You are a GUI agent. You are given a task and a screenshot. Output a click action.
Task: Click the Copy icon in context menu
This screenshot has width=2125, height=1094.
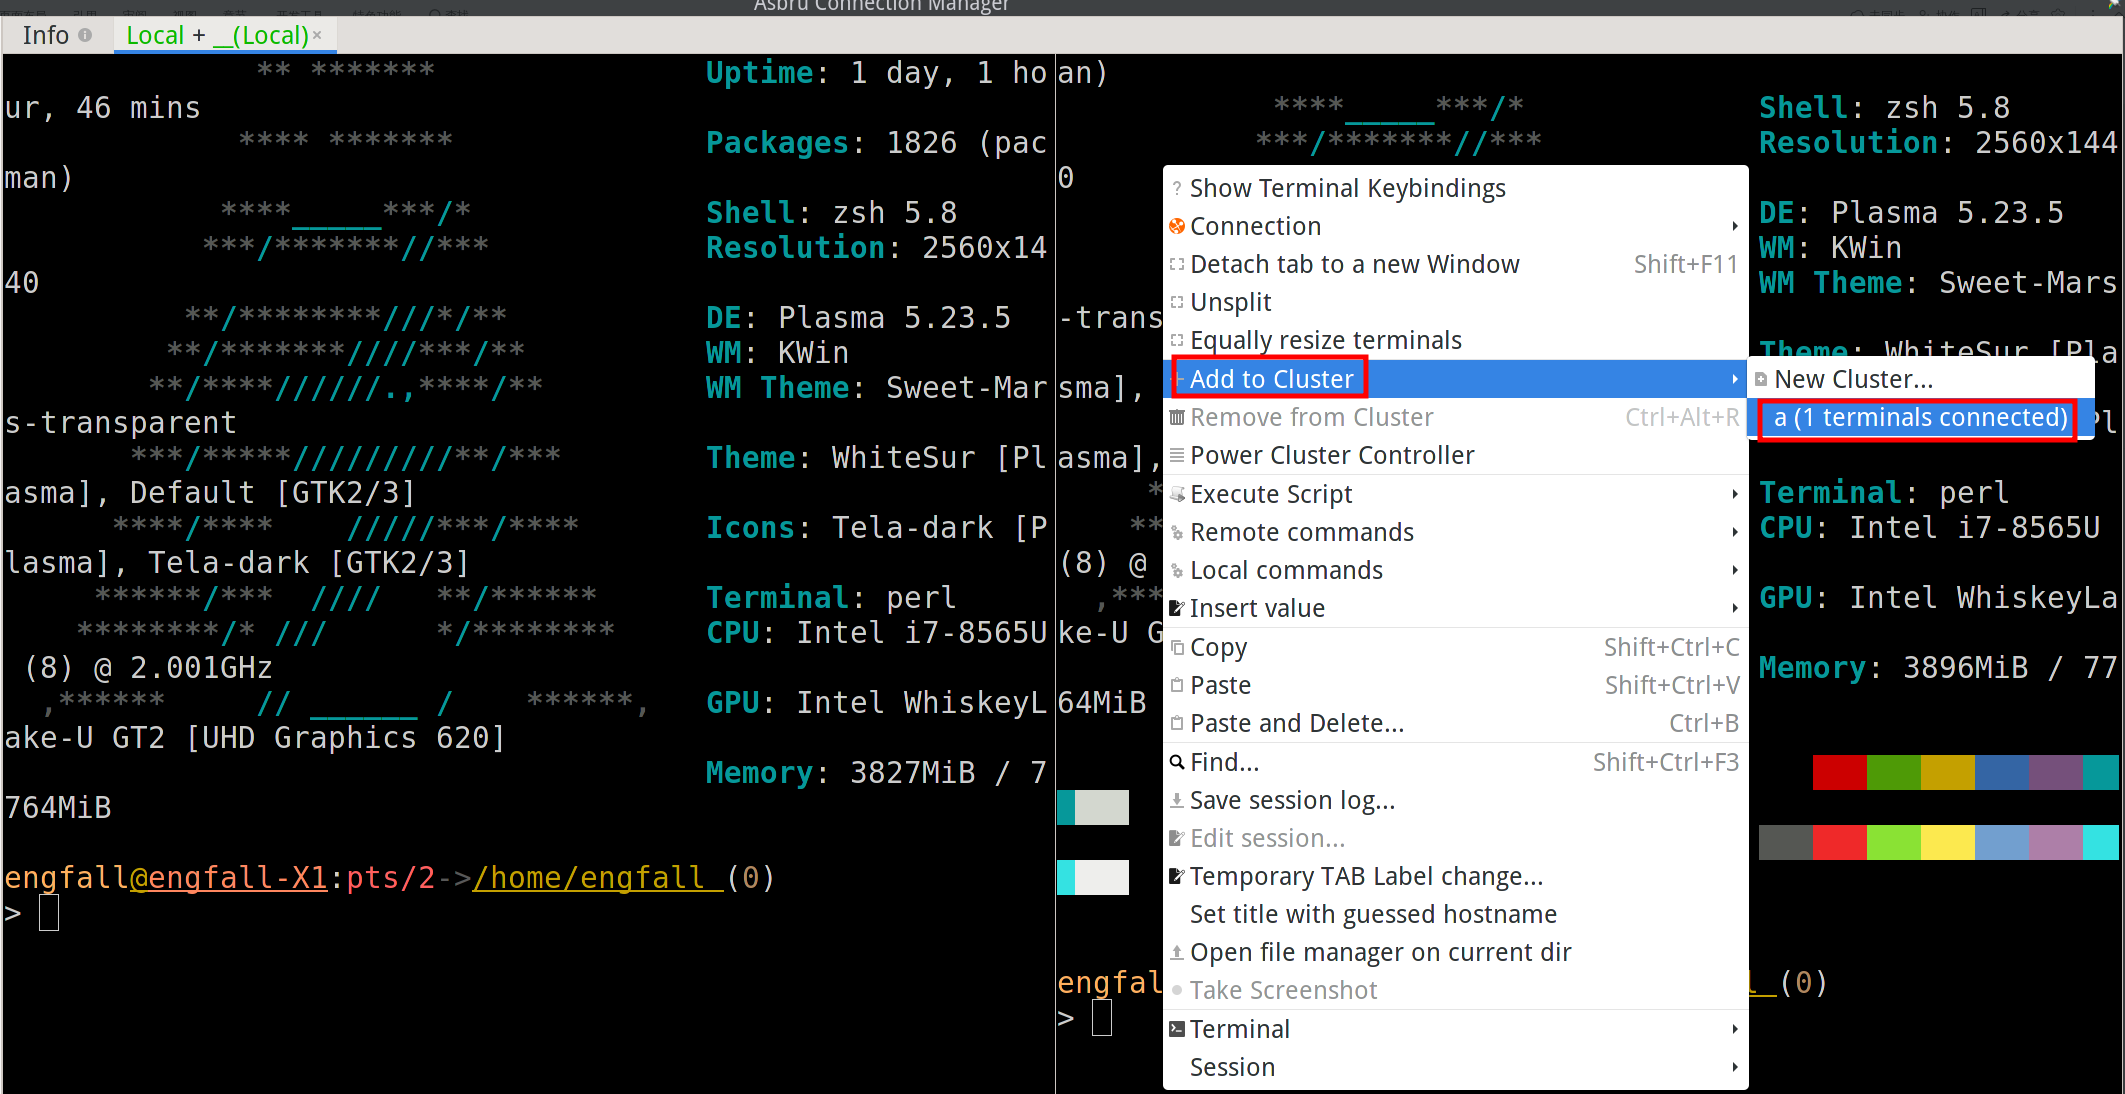1177,647
